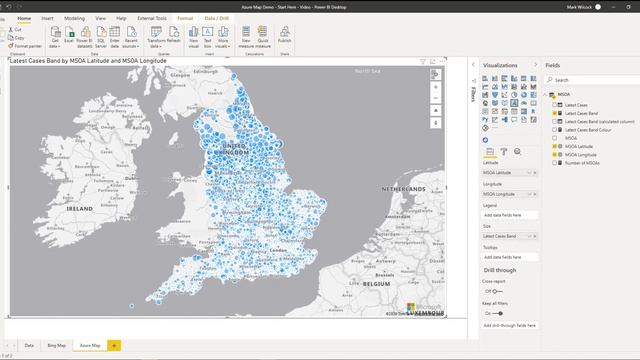Uncheck the MSOA Longitude field

[554, 155]
